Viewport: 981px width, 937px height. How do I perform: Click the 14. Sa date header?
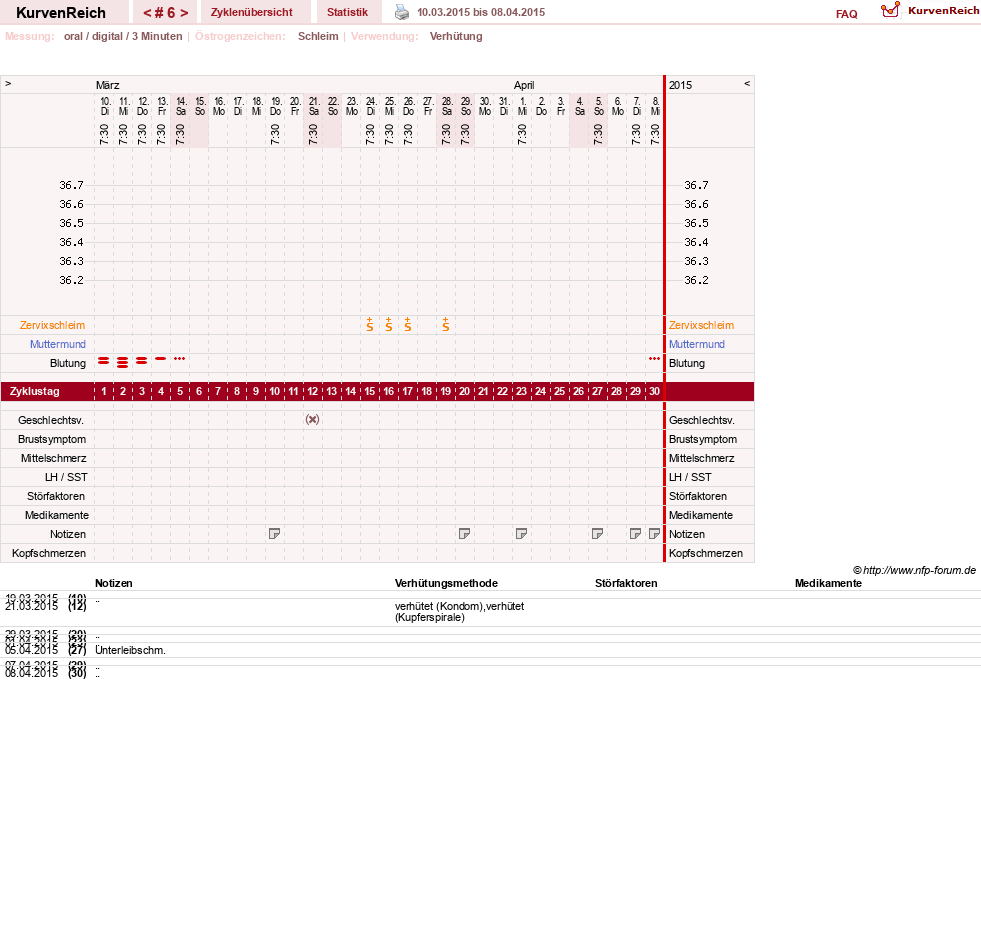(x=181, y=106)
